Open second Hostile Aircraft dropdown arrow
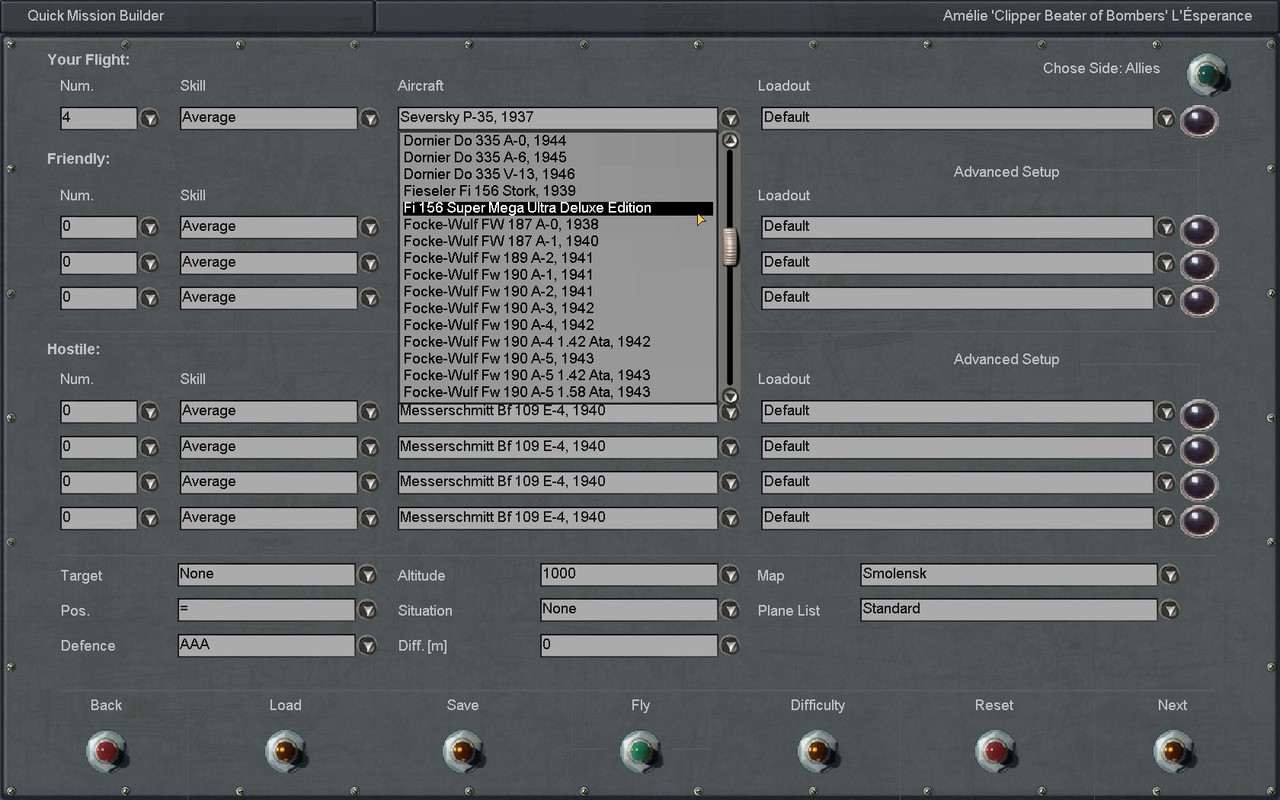1280x800 pixels. coord(730,447)
